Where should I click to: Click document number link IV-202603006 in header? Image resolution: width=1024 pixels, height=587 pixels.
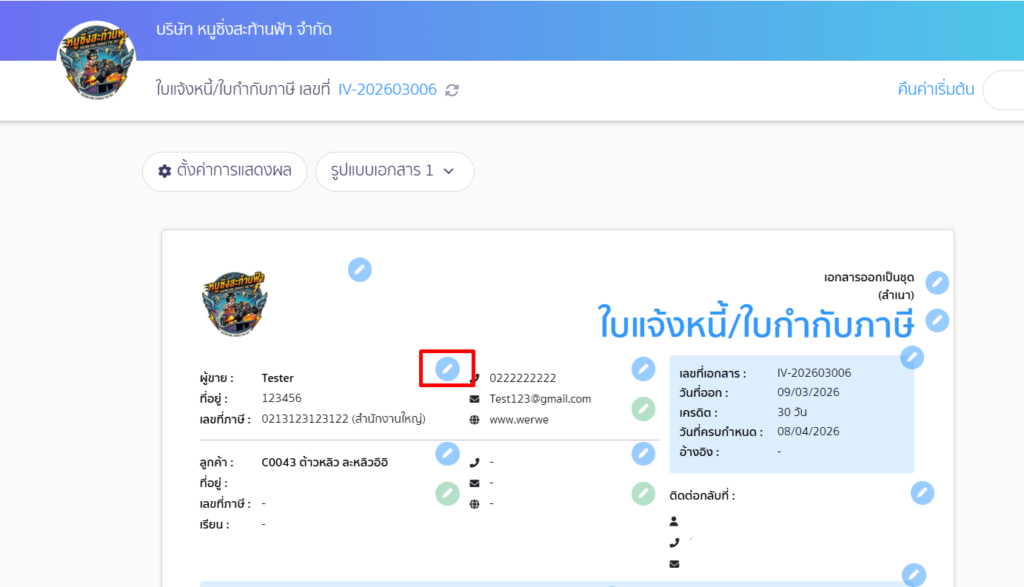386,89
